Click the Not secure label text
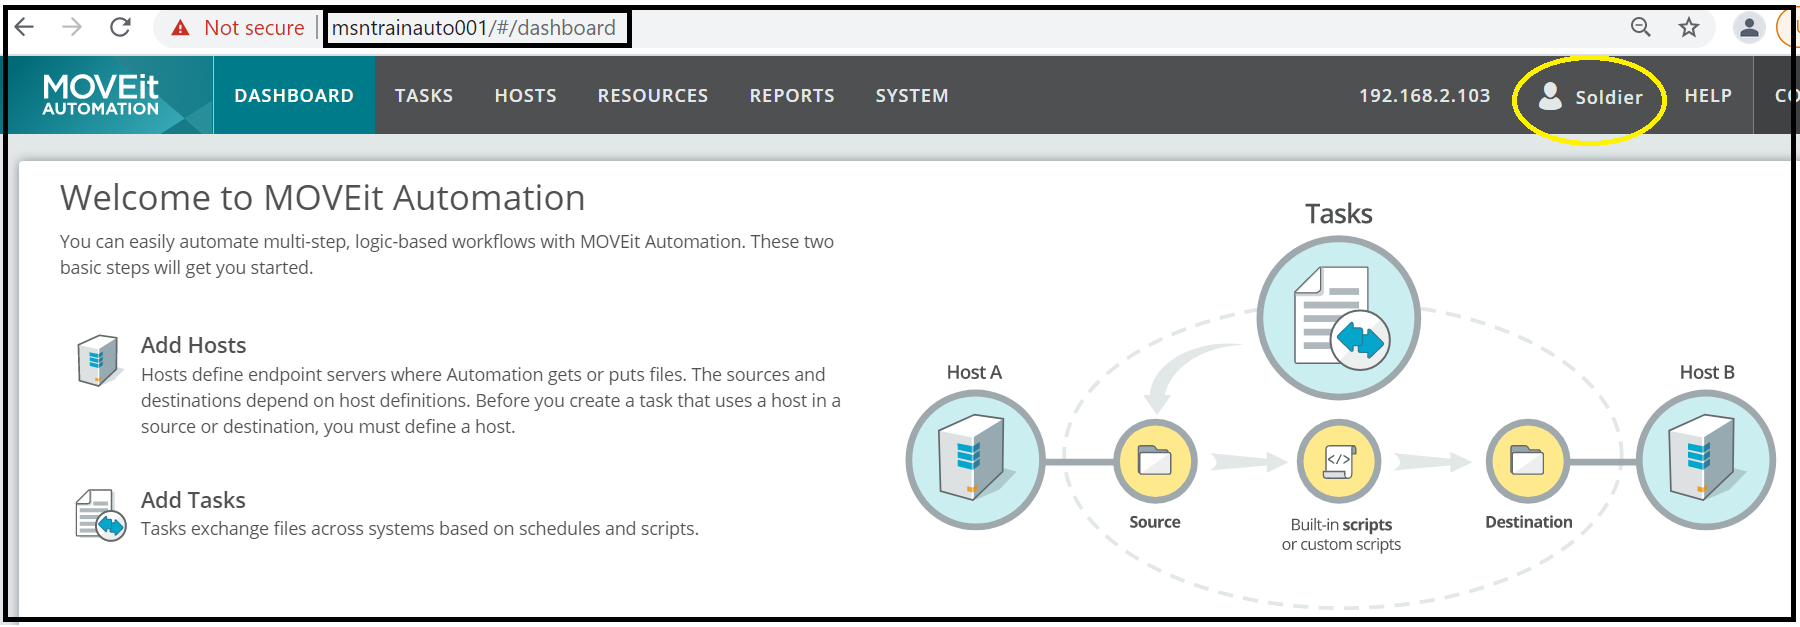The height and width of the screenshot is (627, 1800). [x=254, y=28]
